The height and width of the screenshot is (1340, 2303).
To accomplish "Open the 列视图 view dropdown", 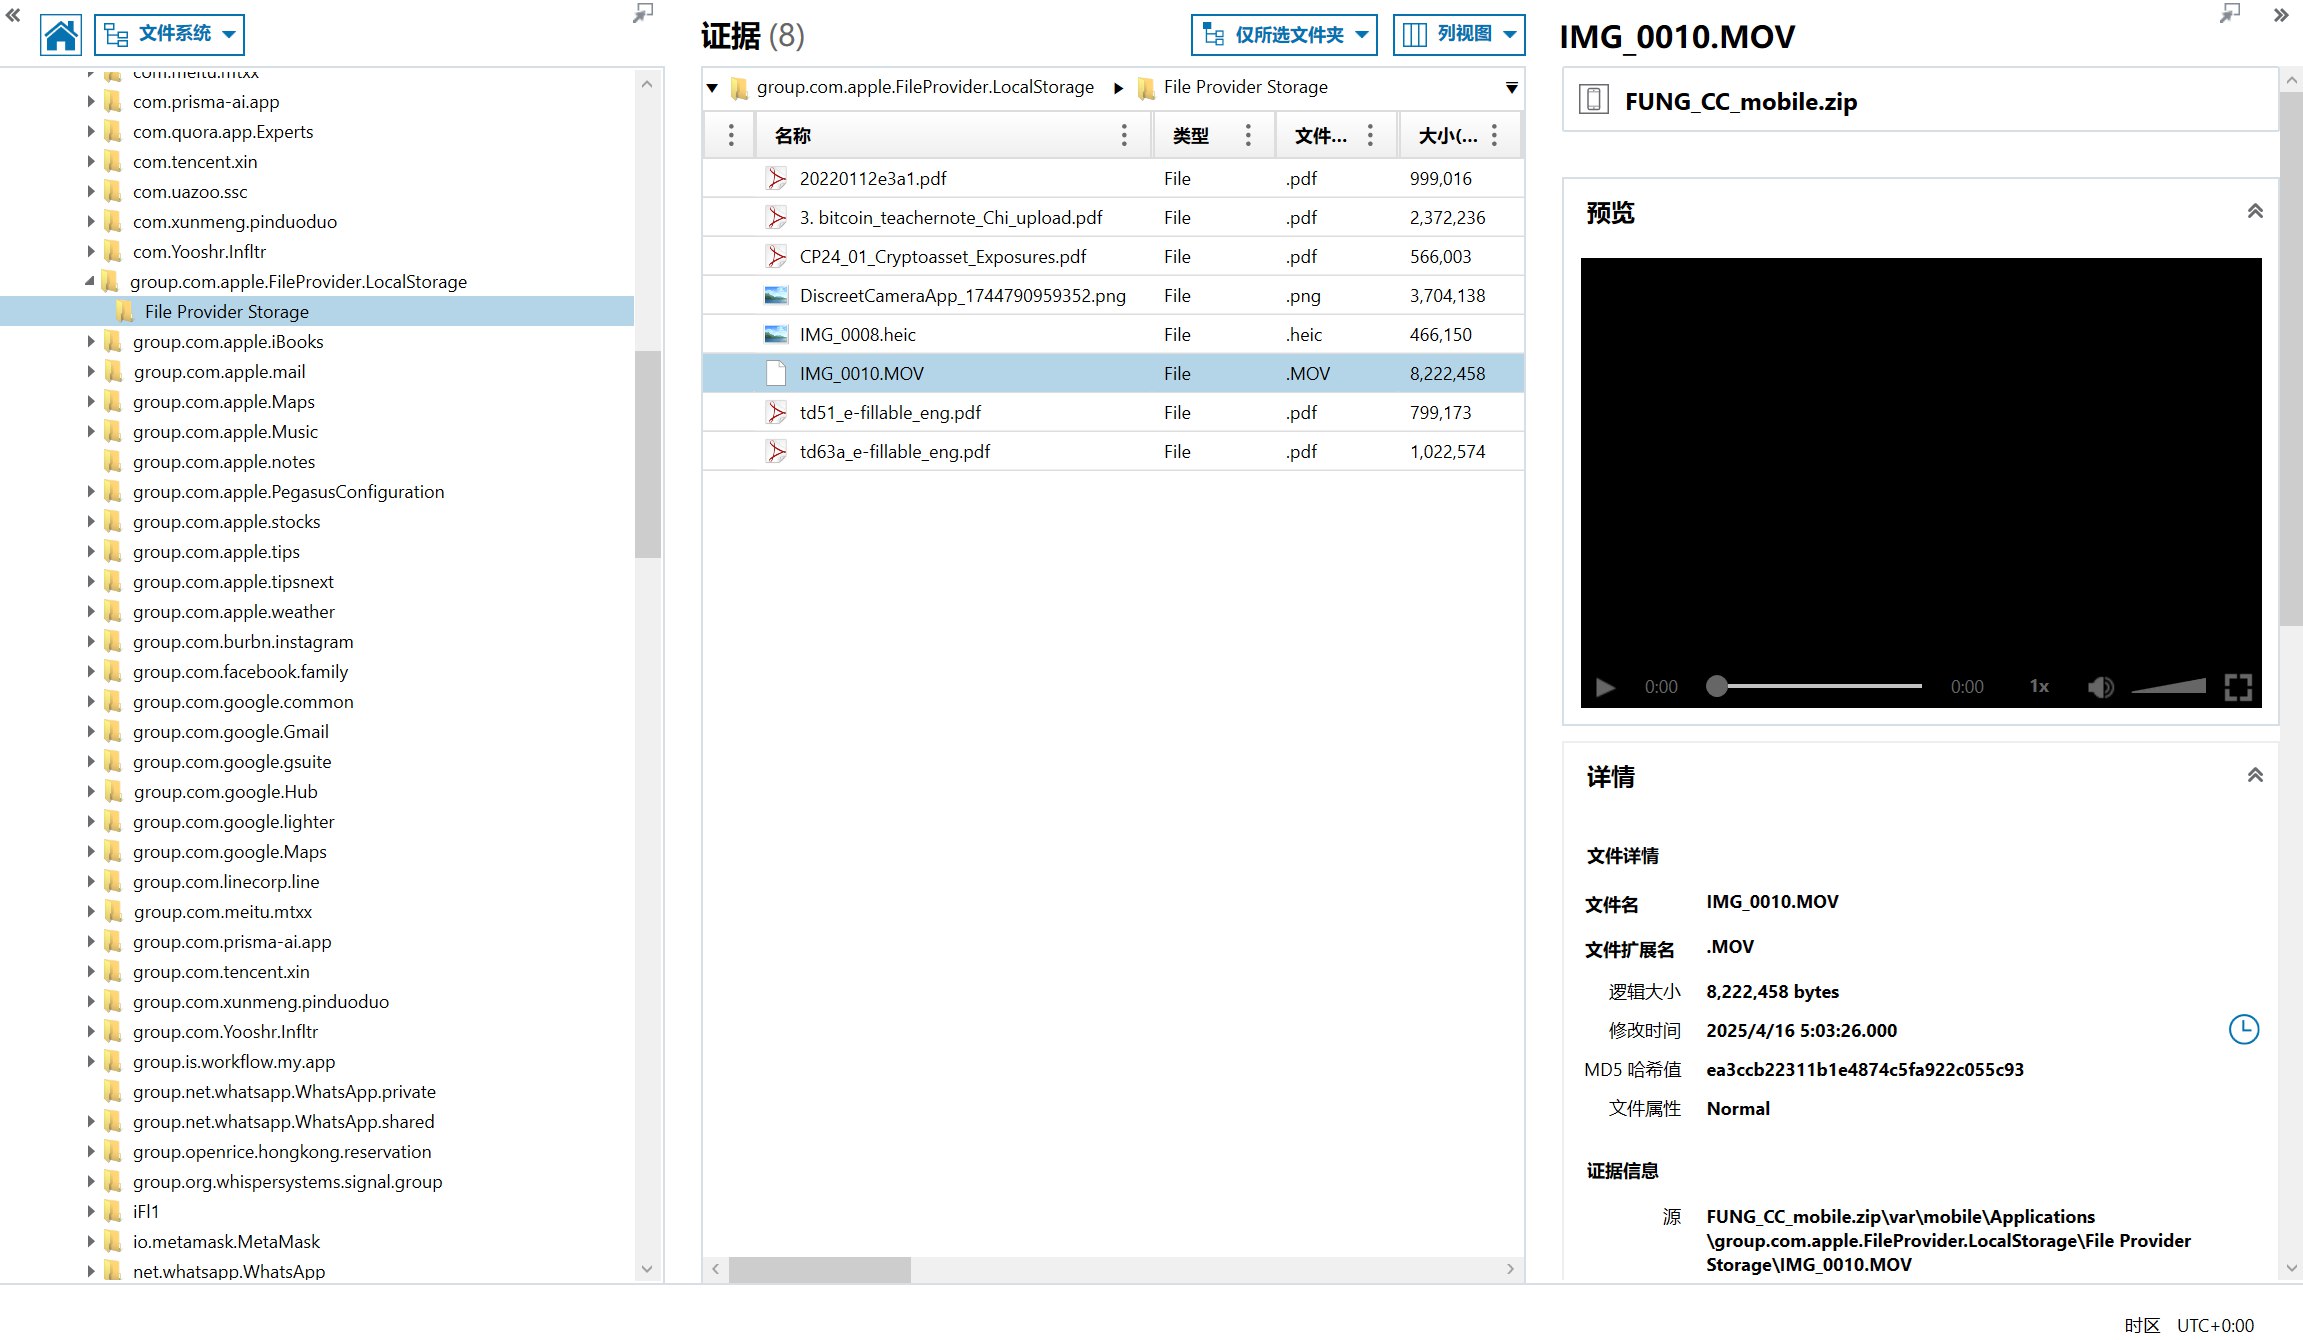I will pyautogui.click(x=1459, y=35).
